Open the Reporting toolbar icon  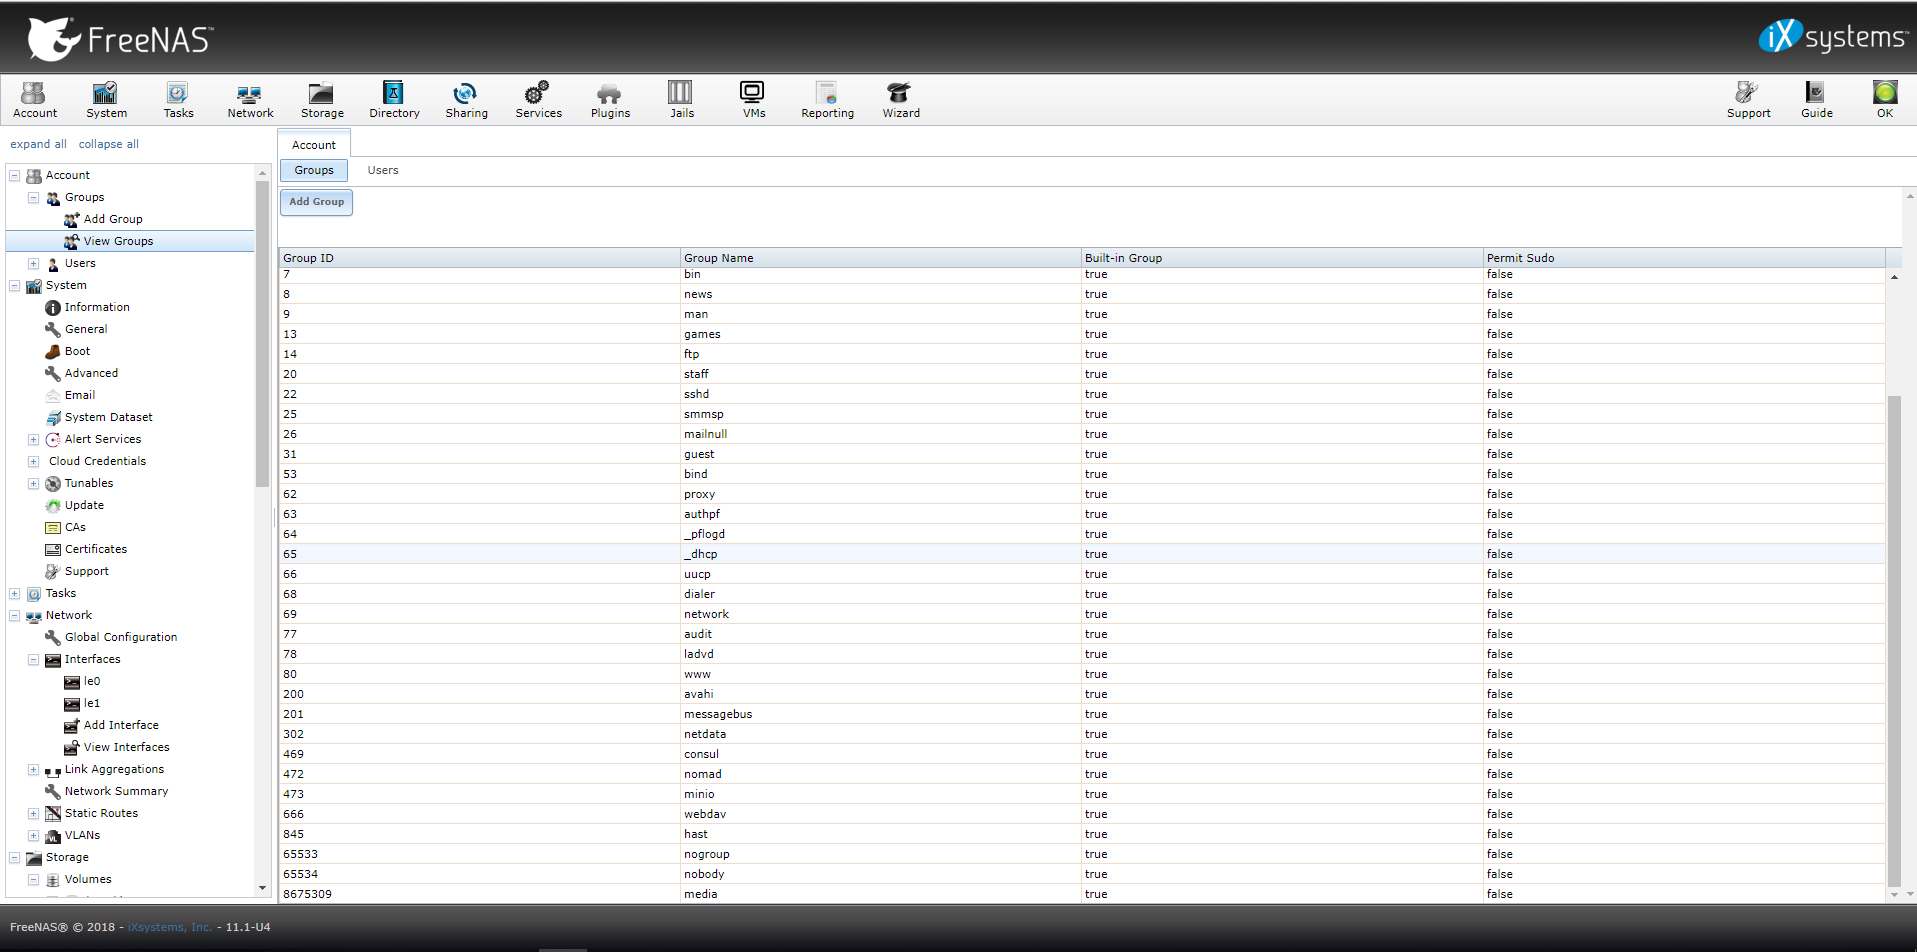point(827,100)
